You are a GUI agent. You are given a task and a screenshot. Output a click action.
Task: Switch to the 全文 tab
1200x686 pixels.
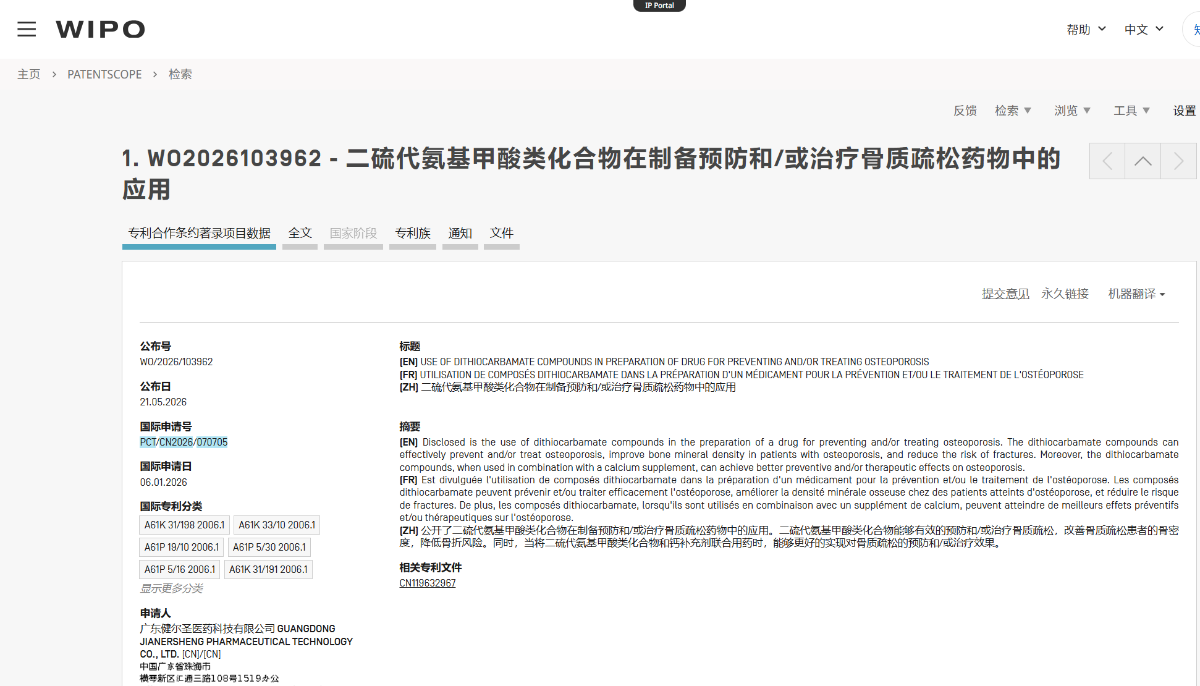pos(300,234)
